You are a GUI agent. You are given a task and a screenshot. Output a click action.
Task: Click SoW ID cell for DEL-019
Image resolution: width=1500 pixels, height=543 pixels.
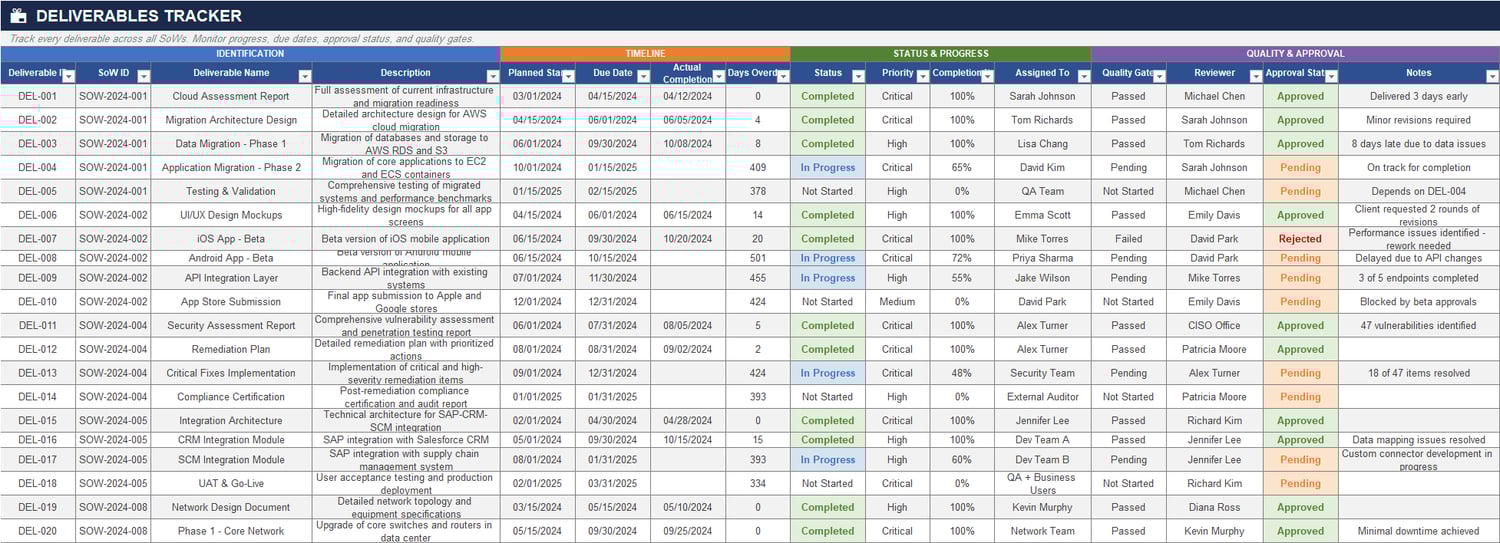pyautogui.click(x=113, y=507)
